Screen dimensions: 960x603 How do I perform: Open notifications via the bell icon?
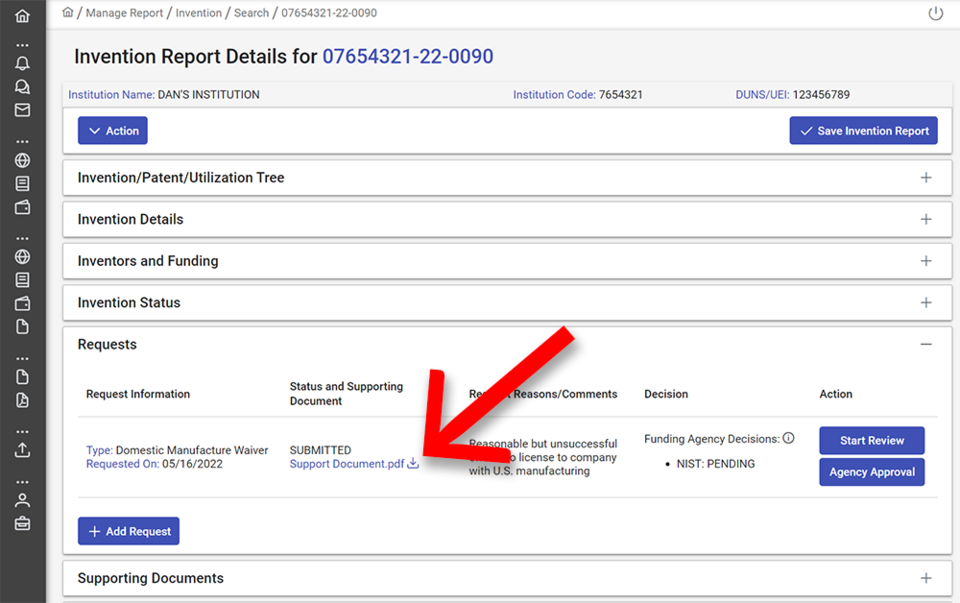[x=22, y=63]
